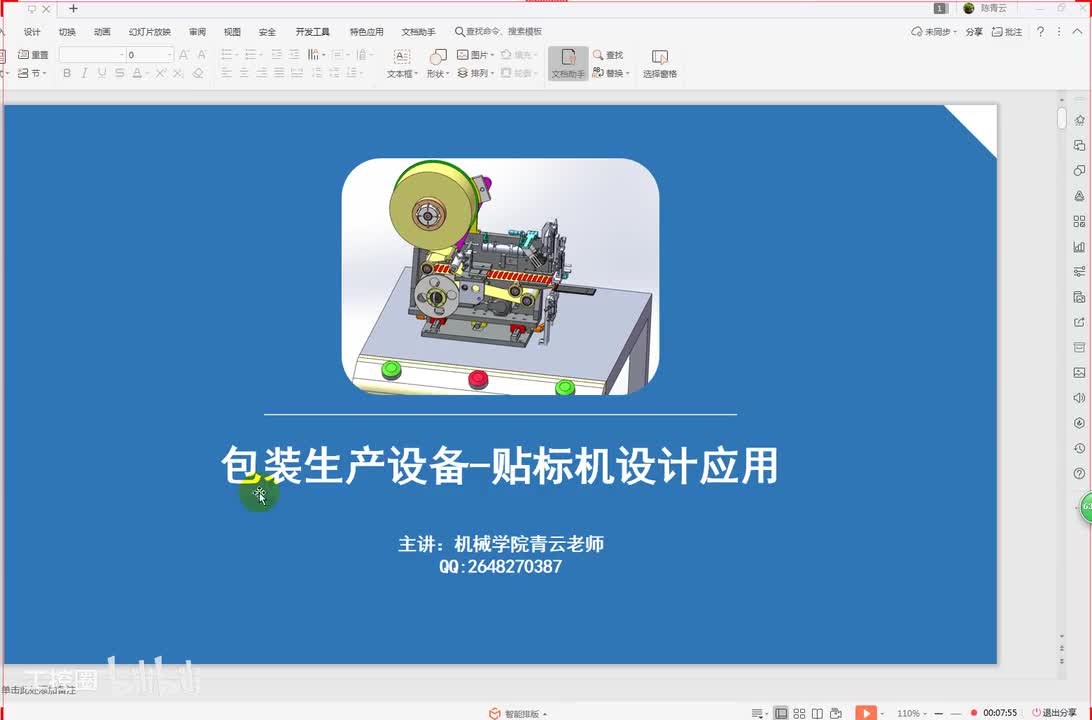
Task: Click the history clock icon in sidebar
Action: 1079,448
